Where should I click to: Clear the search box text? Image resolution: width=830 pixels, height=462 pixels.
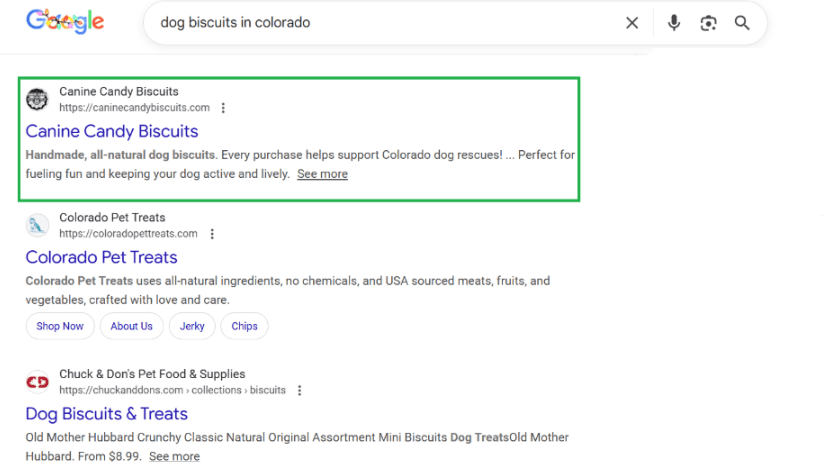click(x=632, y=23)
